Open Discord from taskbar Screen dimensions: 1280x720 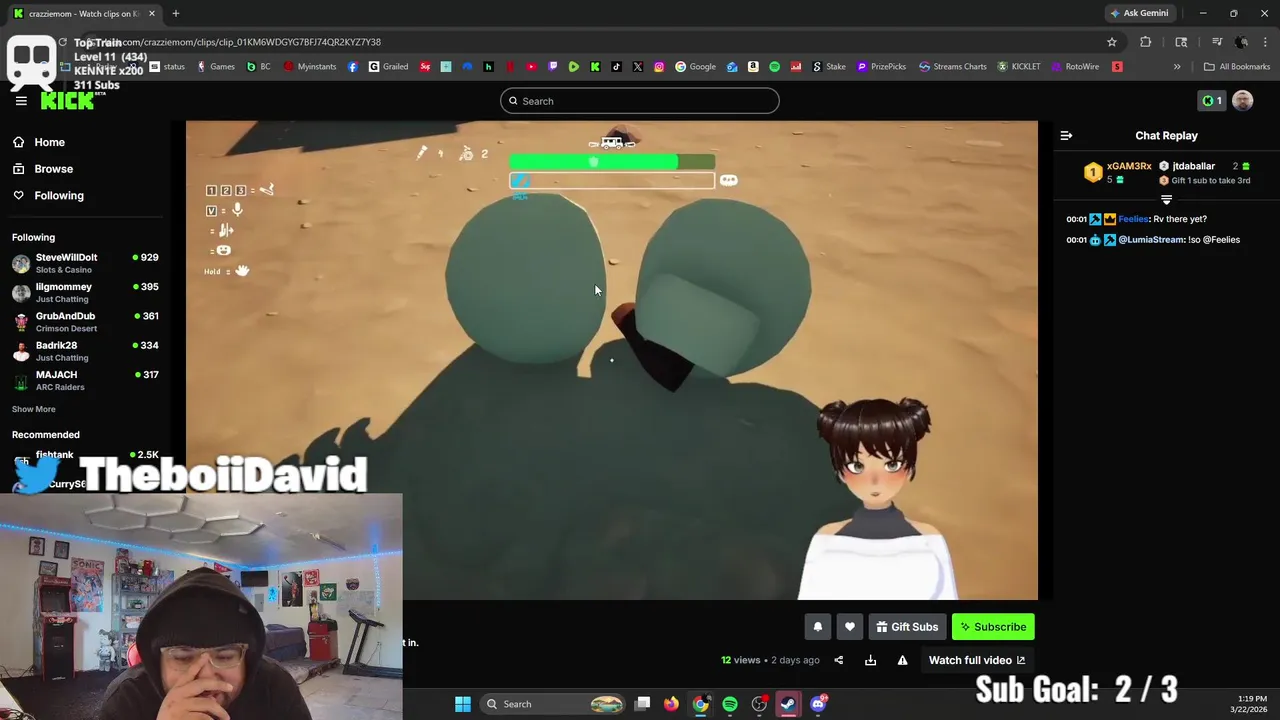pos(818,704)
